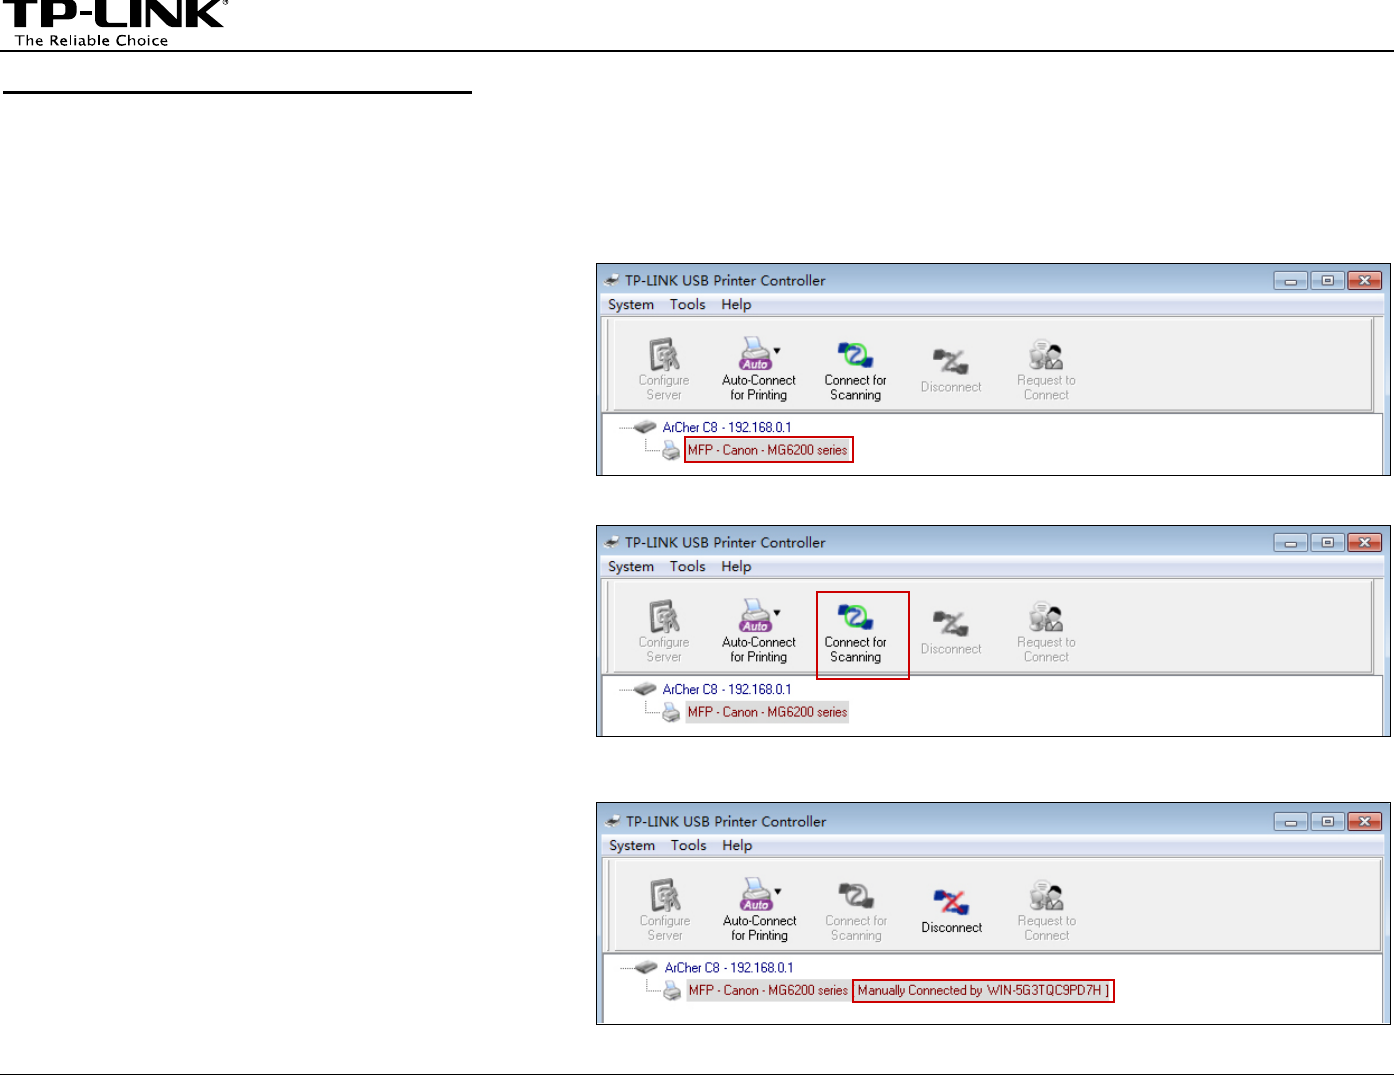The image size is (1394, 1075).
Task: Maximize the top TP-LINK USB Printer Controller window
Action: tap(1327, 281)
